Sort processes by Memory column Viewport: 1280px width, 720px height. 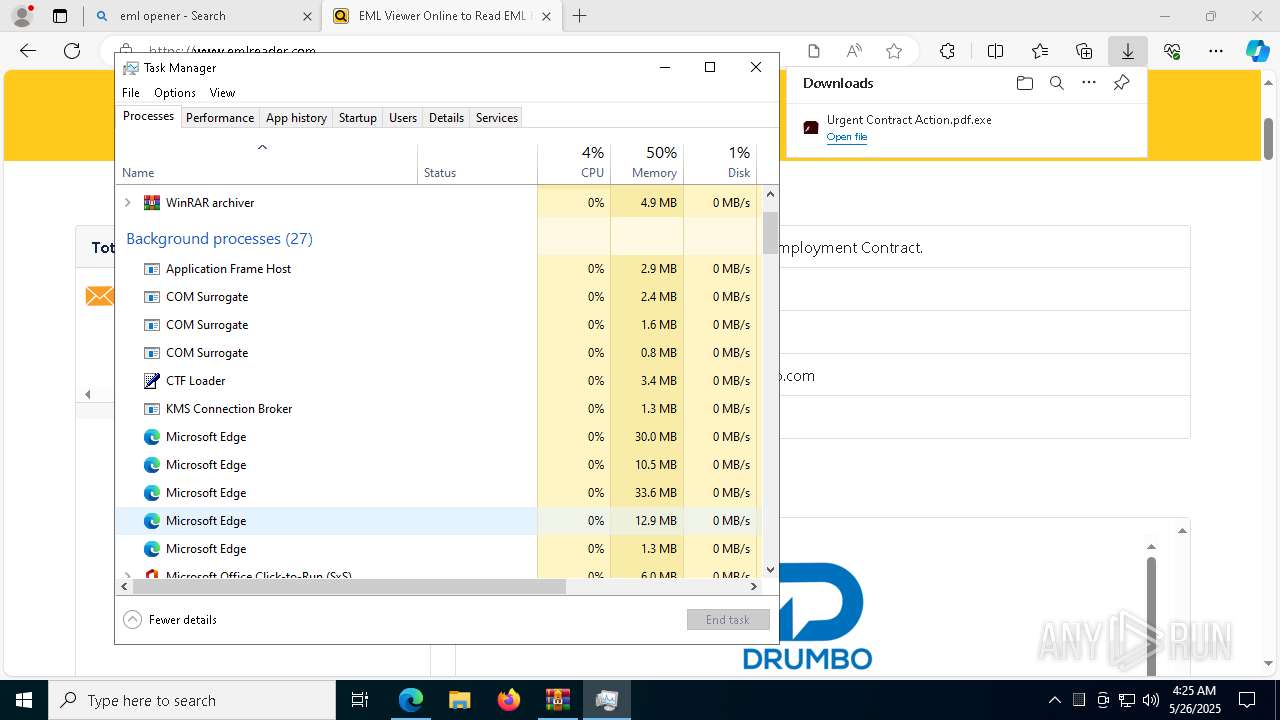click(x=647, y=163)
